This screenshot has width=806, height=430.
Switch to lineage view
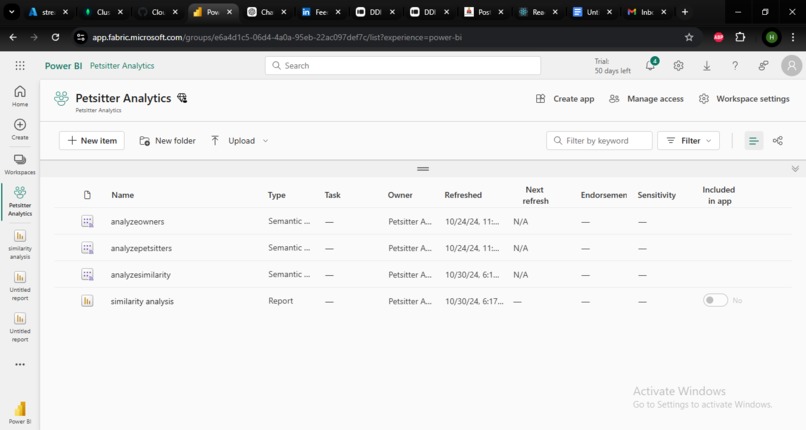click(778, 141)
